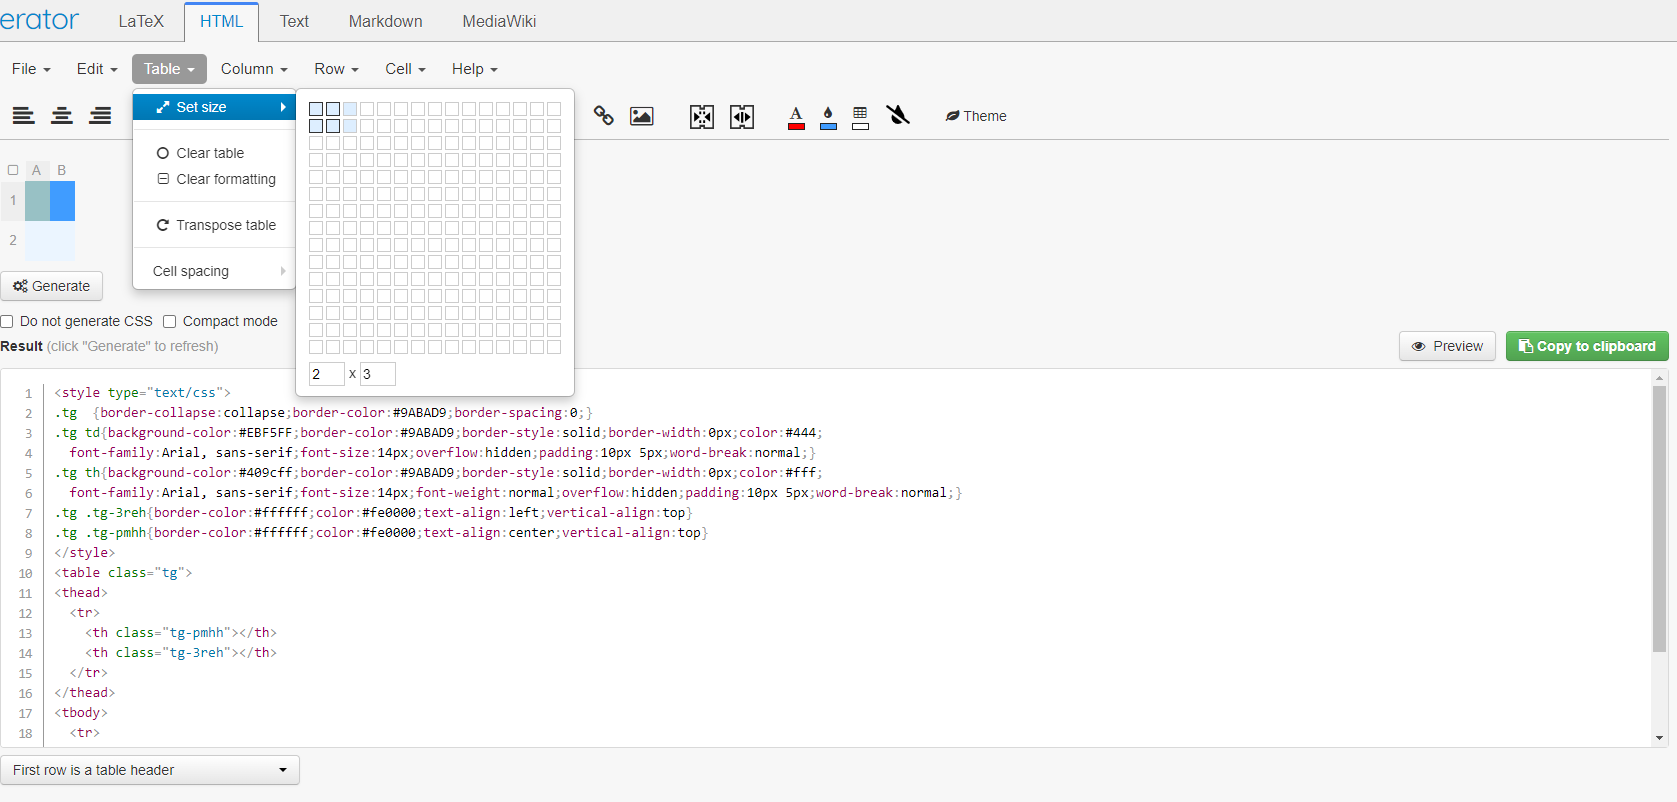This screenshot has height=802, width=1677.
Task: Switch to the Markdown tab
Action: click(385, 21)
